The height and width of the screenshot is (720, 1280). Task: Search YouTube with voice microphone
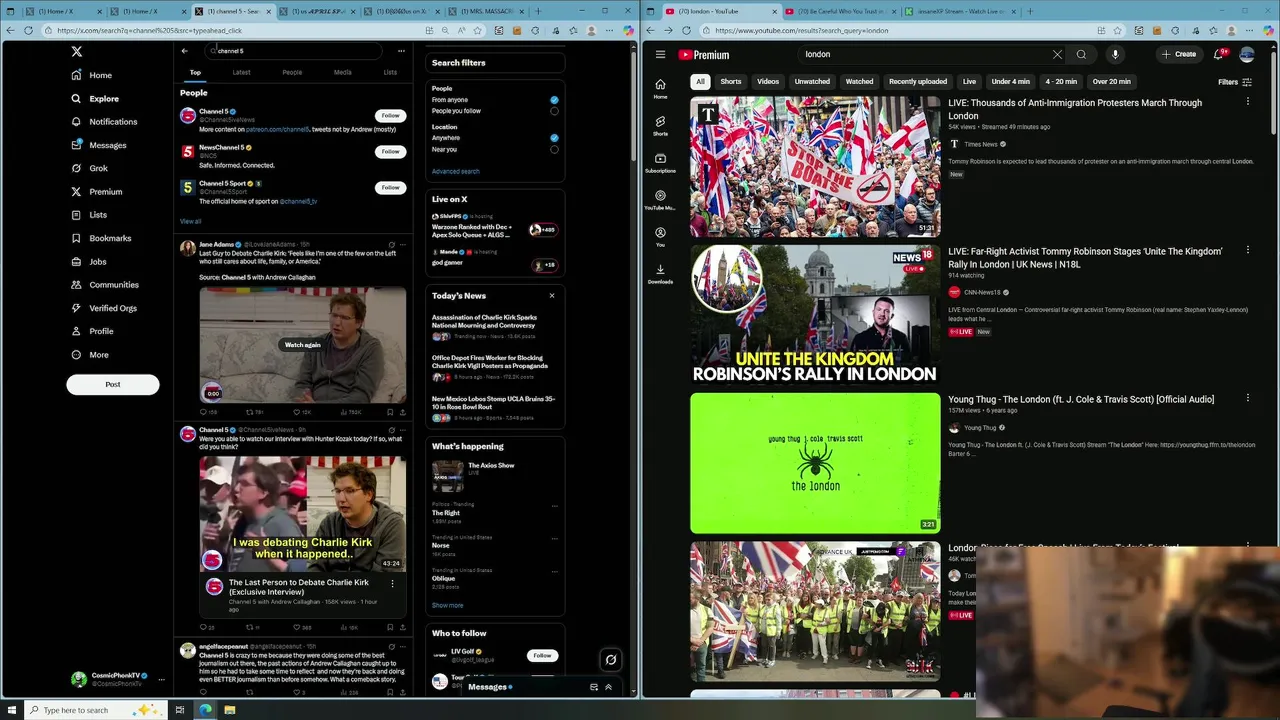coord(1115,55)
